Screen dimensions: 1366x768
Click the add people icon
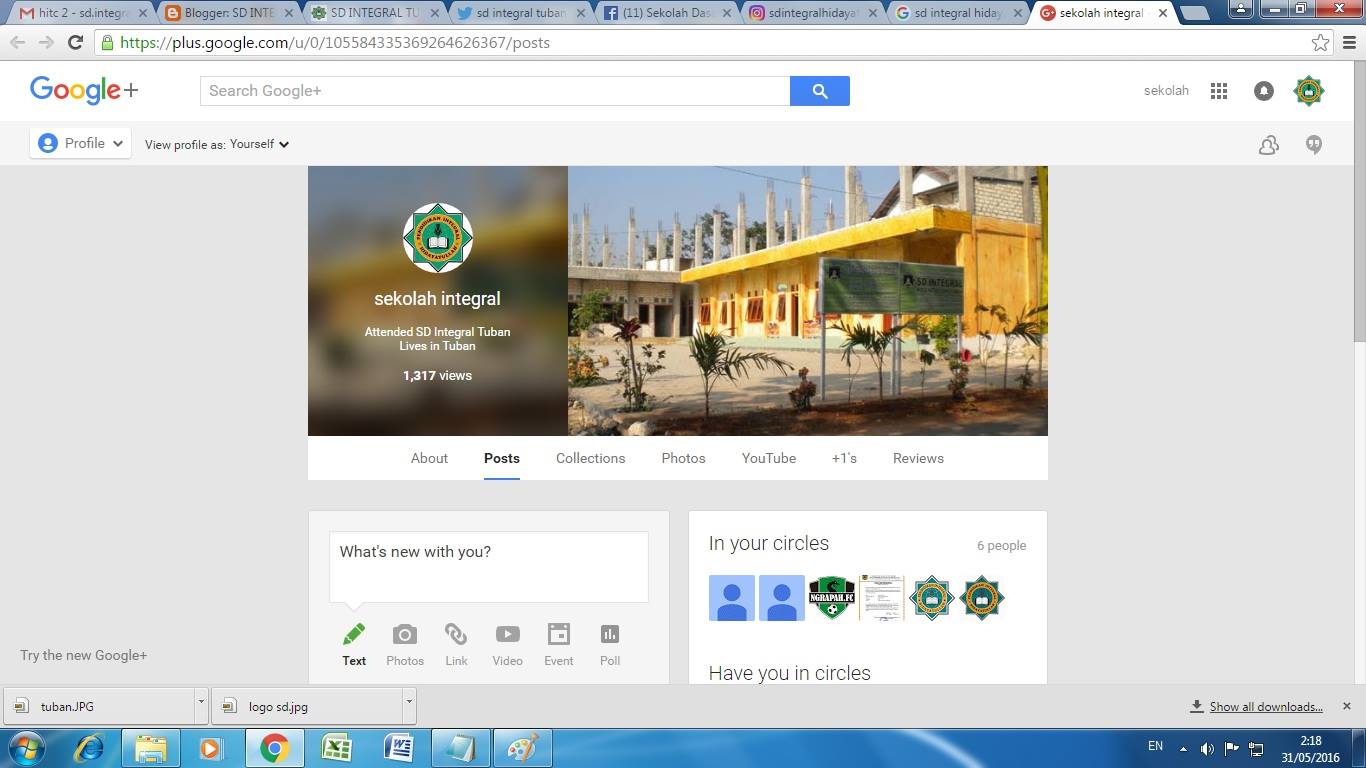pyautogui.click(x=1269, y=145)
